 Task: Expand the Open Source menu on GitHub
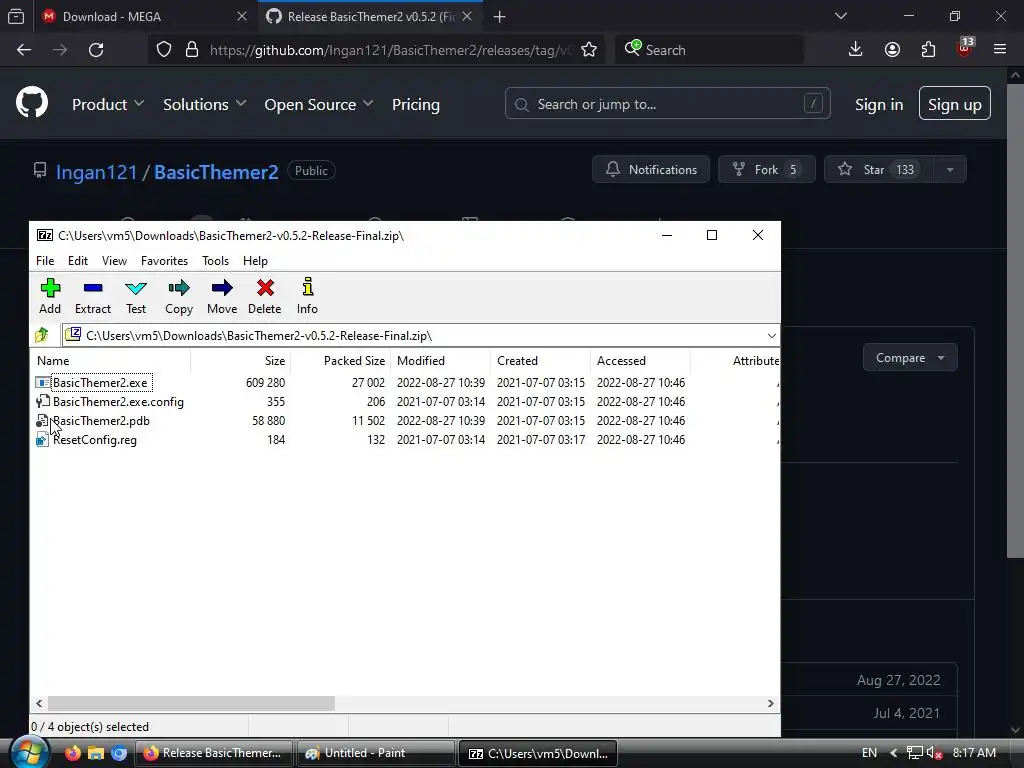tap(319, 104)
